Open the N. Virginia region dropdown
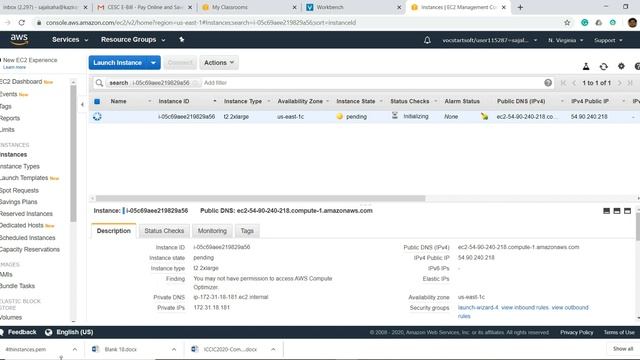This screenshot has width=640, height=360. (565, 40)
